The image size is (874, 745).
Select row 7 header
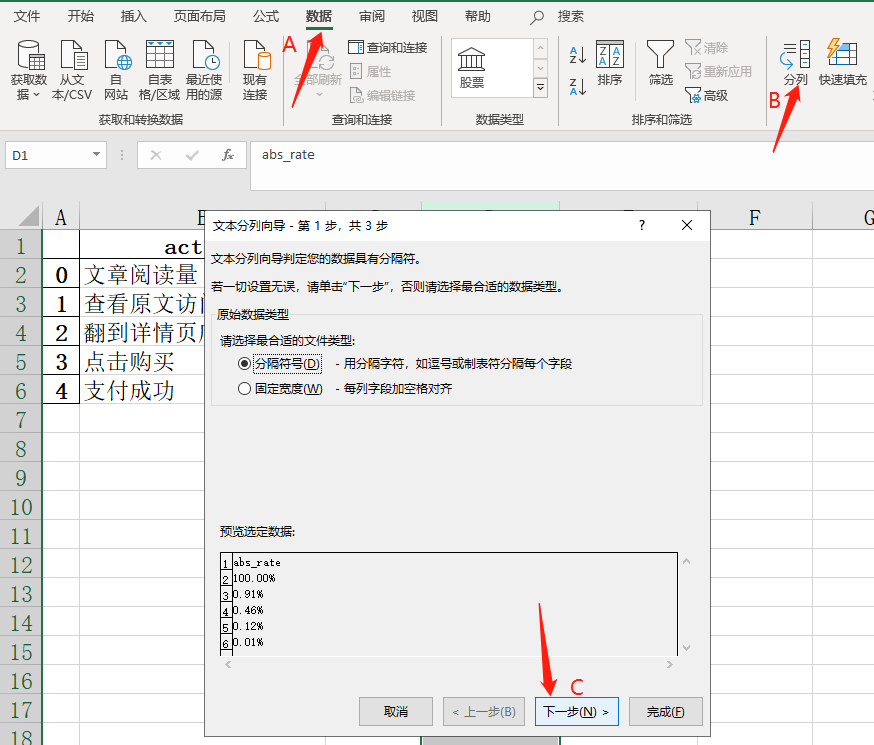(21, 420)
